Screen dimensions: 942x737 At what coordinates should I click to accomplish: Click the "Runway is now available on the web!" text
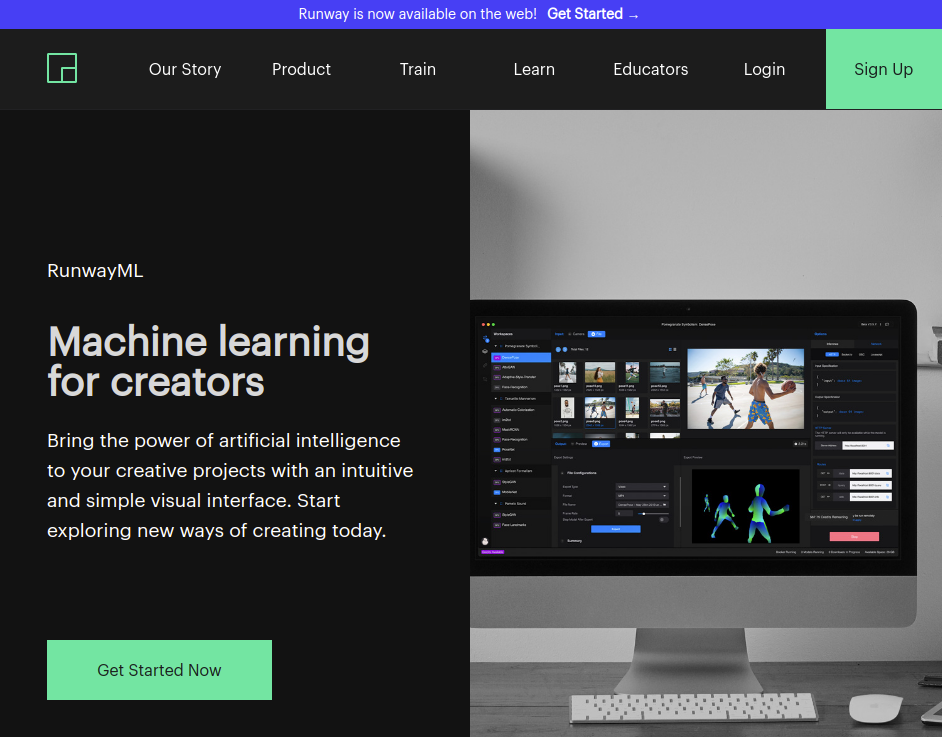coord(418,14)
